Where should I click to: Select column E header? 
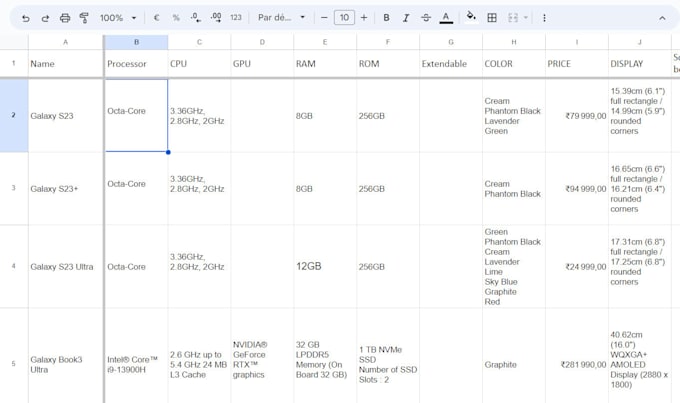coord(325,42)
